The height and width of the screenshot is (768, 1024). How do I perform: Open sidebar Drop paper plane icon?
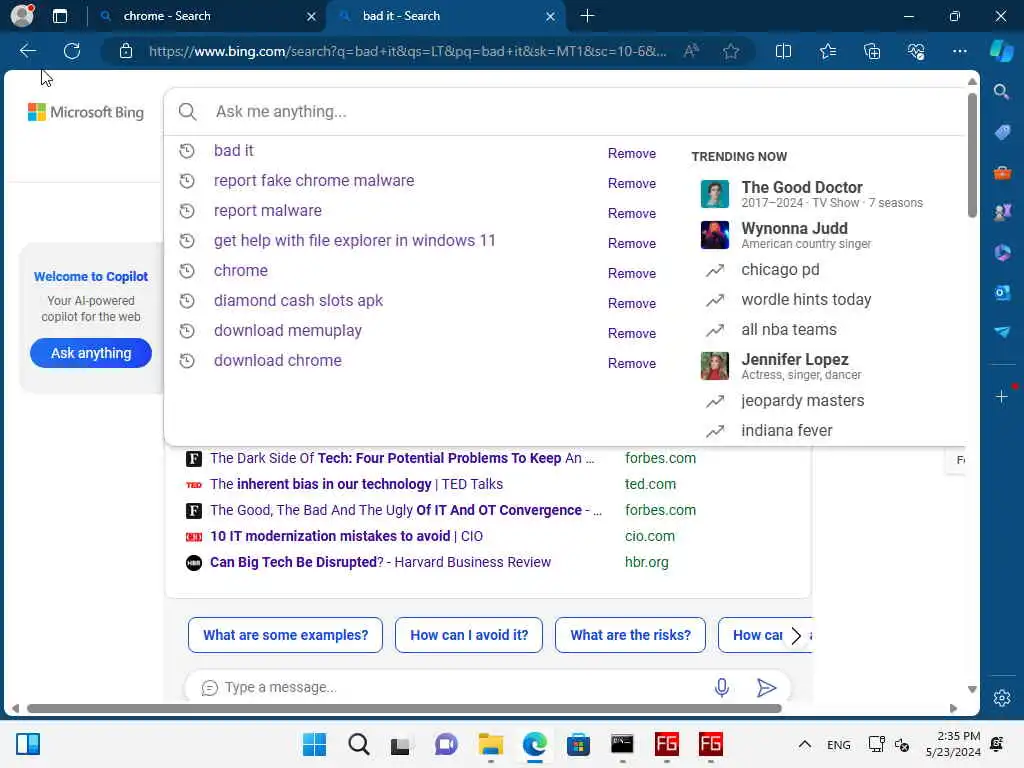1002,332
